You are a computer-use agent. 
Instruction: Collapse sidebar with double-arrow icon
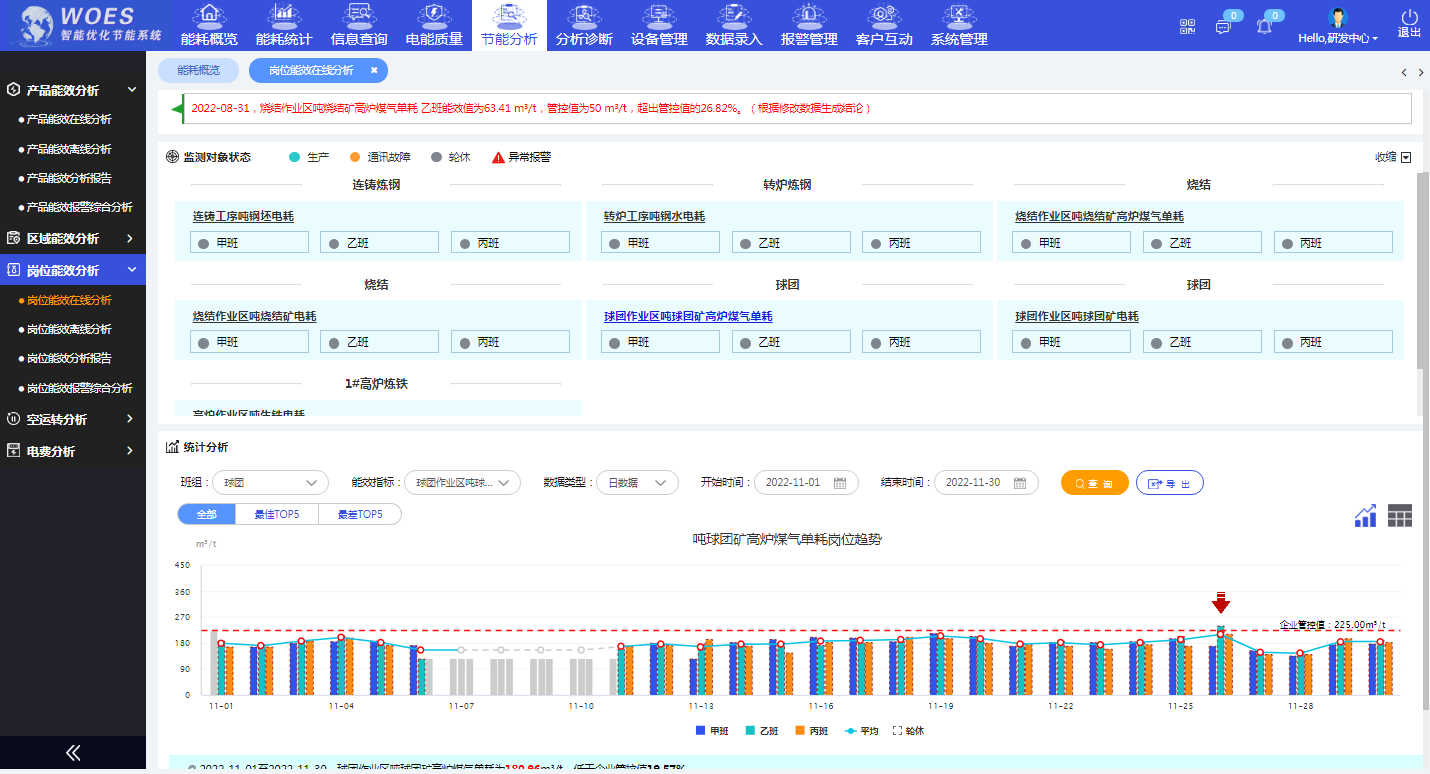(73, 753)
